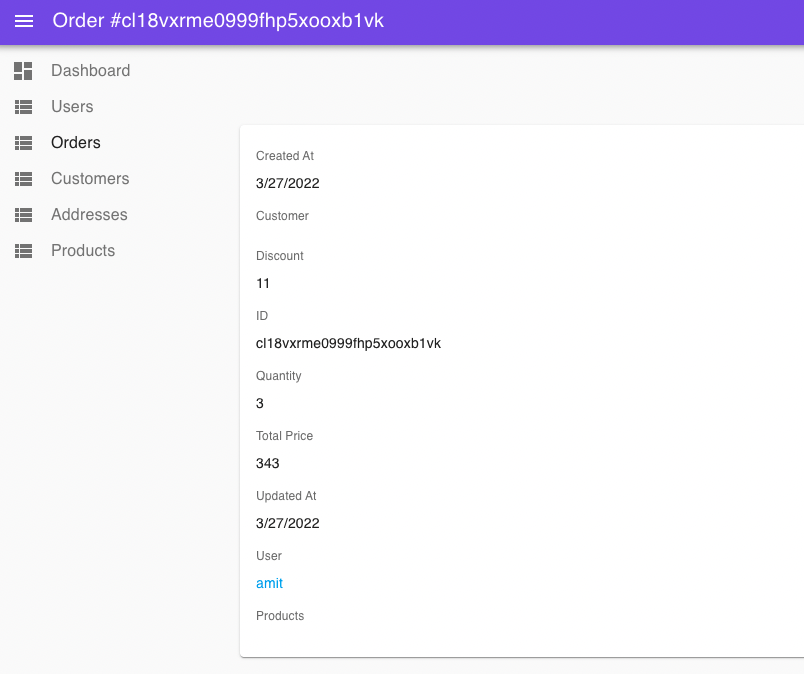Screen dimensions: 804x674
Task: Go to the Customers section
Action: 89,178
